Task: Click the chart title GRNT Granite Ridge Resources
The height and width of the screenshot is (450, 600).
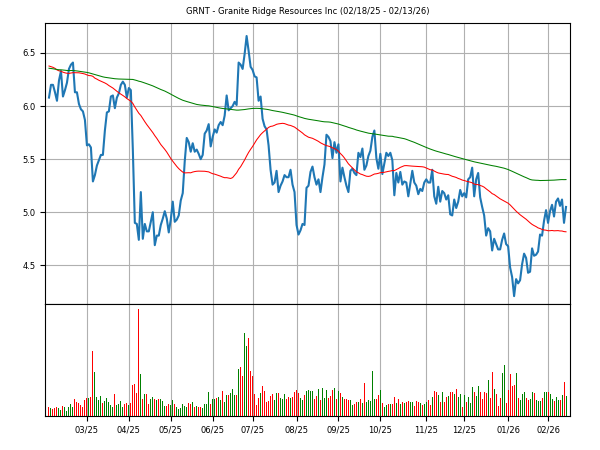Action: click(x=307, y=11)
